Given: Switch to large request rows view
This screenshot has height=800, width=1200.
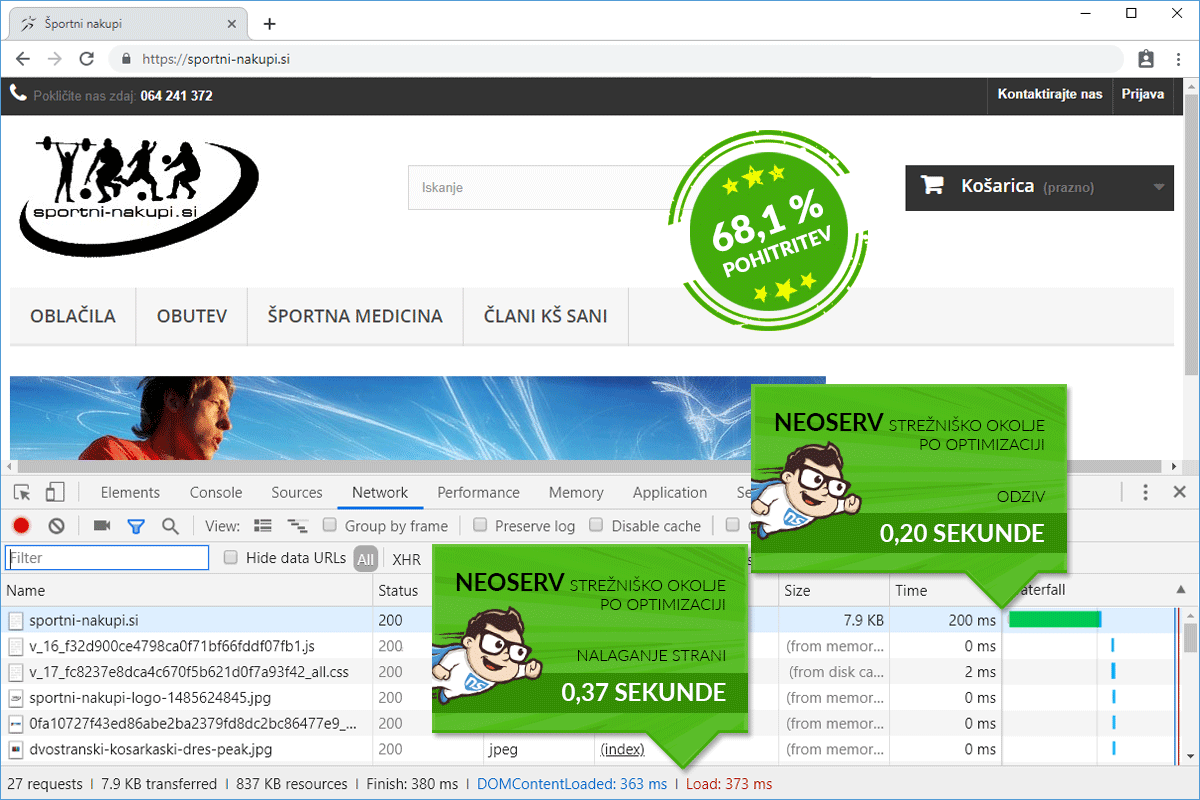Looking at the screenshot, I should pyautogui.click(x=263, y=526).
